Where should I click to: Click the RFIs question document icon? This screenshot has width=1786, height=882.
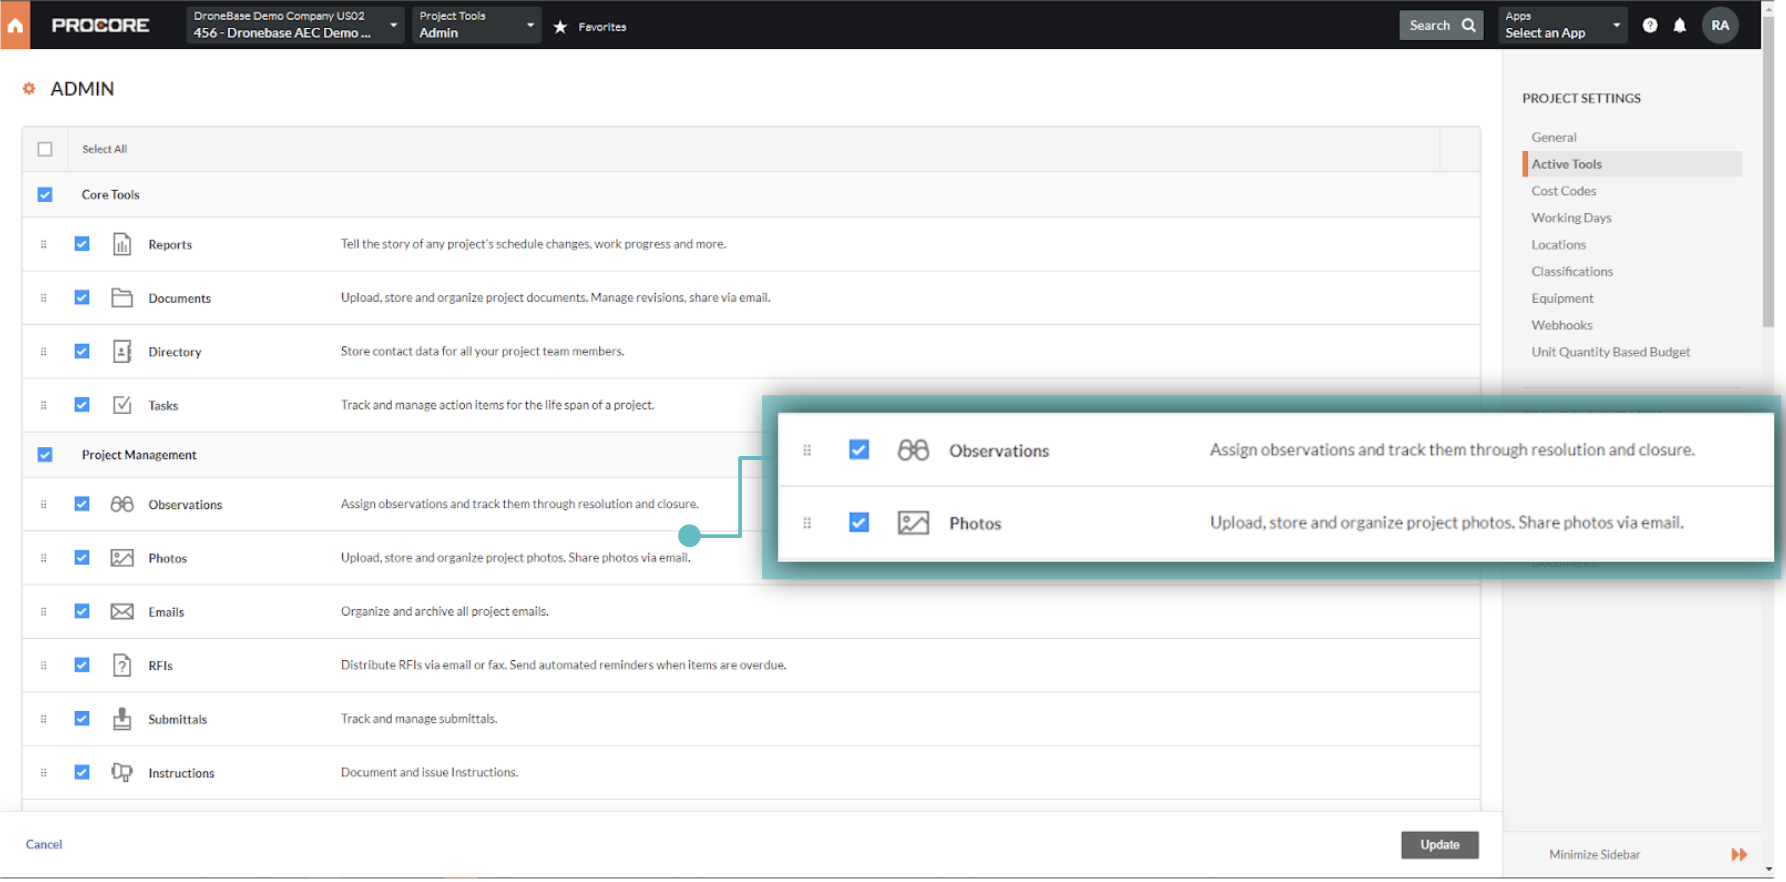[122, 665]
